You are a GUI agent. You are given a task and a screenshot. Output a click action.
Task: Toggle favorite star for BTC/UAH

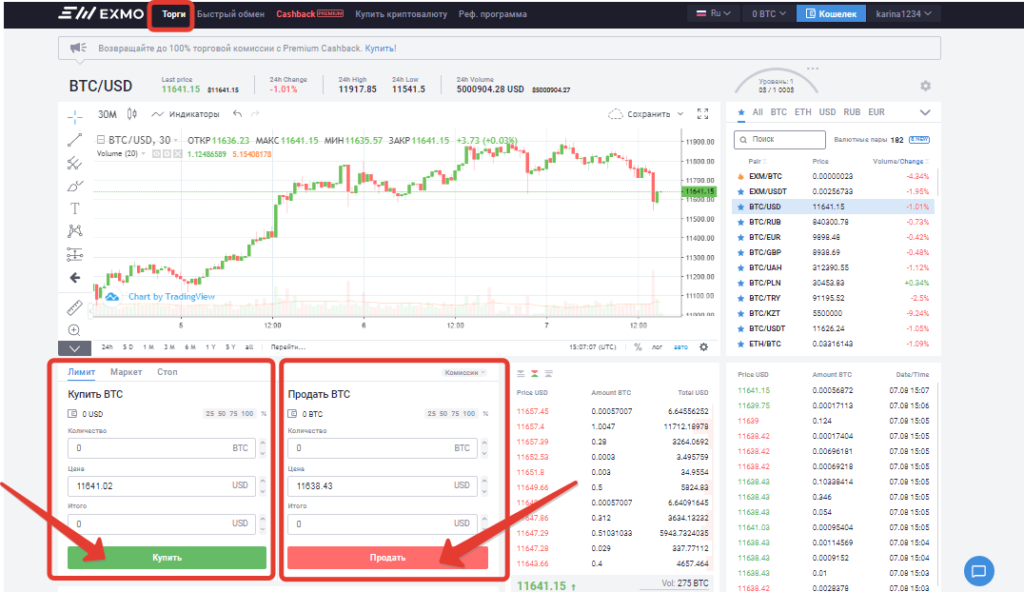click(741, 268)
